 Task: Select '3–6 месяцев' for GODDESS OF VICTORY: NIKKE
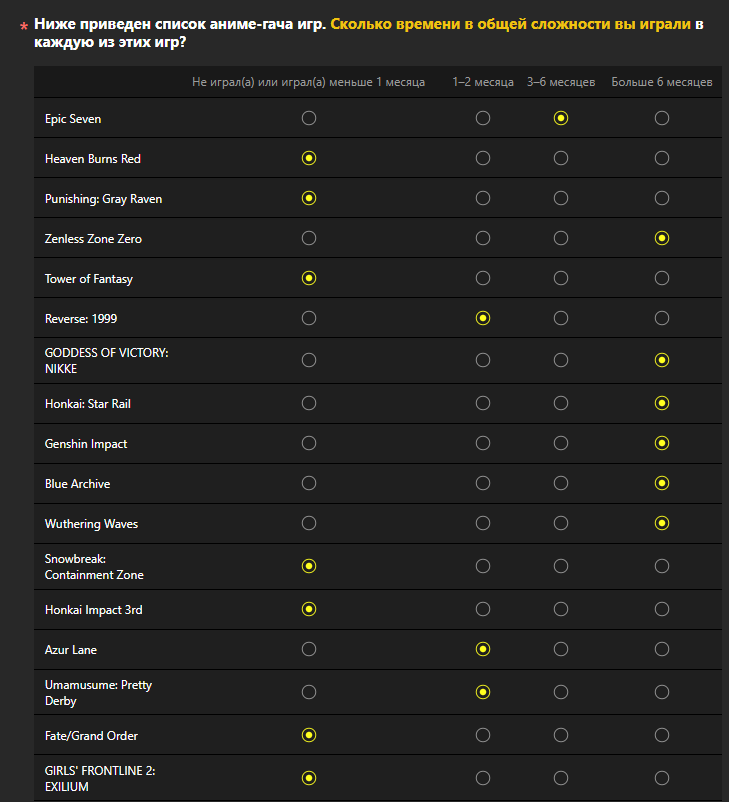pos(561,360)
